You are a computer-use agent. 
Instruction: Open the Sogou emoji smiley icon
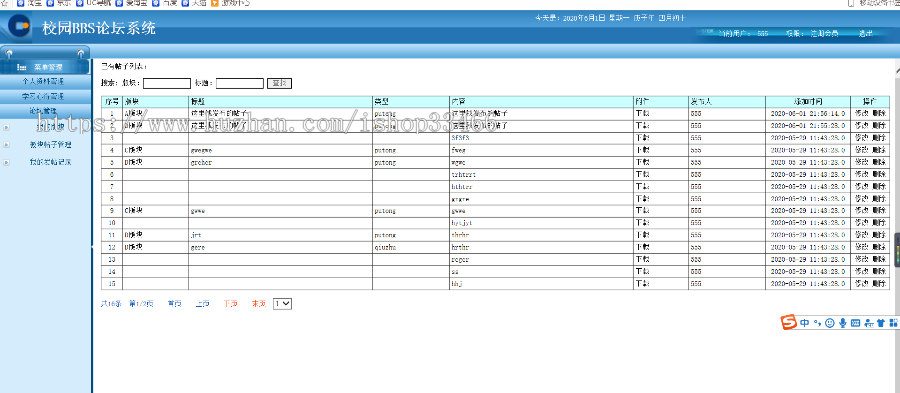tap(829, 323)
